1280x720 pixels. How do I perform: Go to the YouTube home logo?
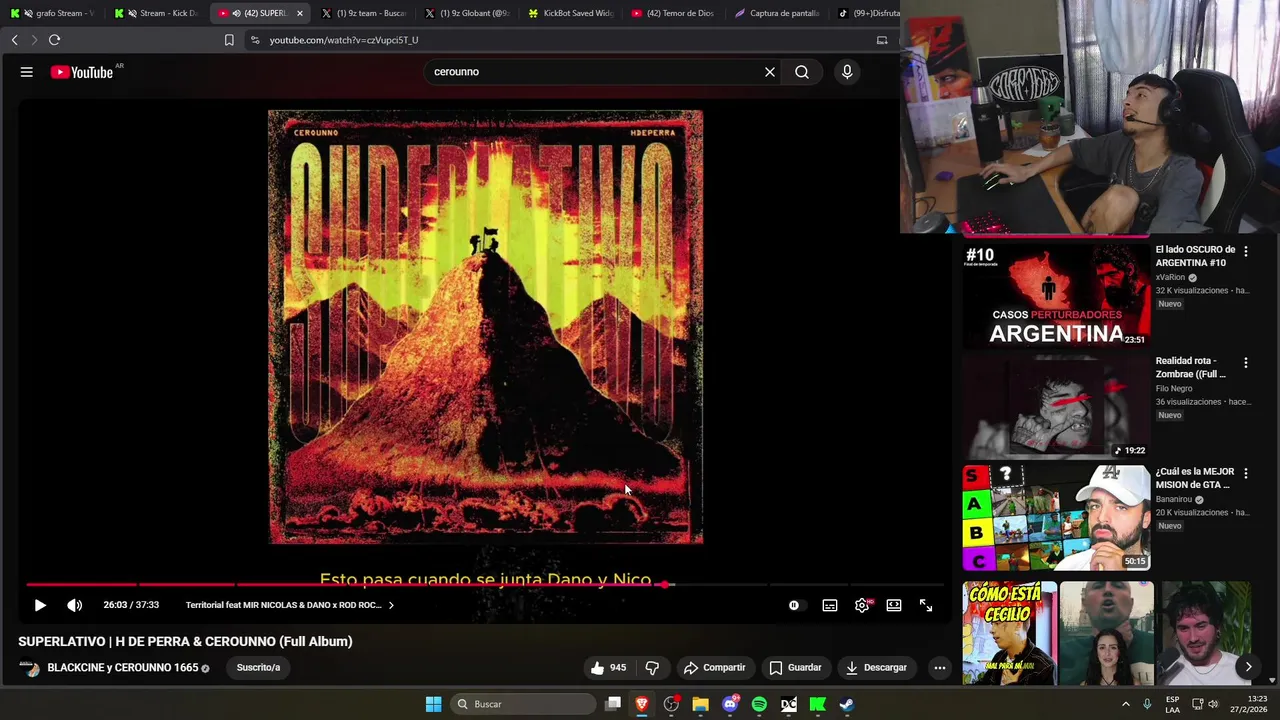(82, 72)
